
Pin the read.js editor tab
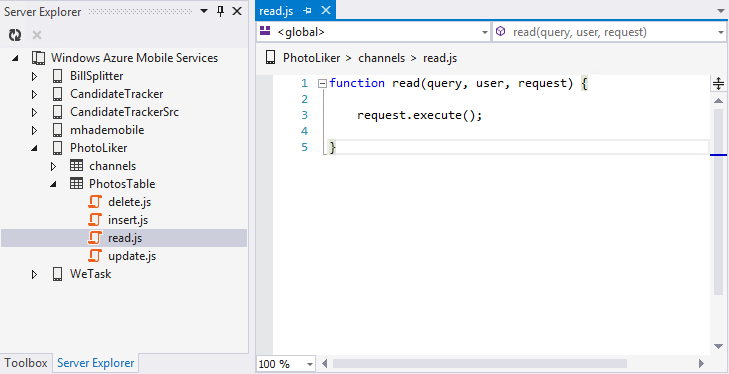click(x=307, y=11)
